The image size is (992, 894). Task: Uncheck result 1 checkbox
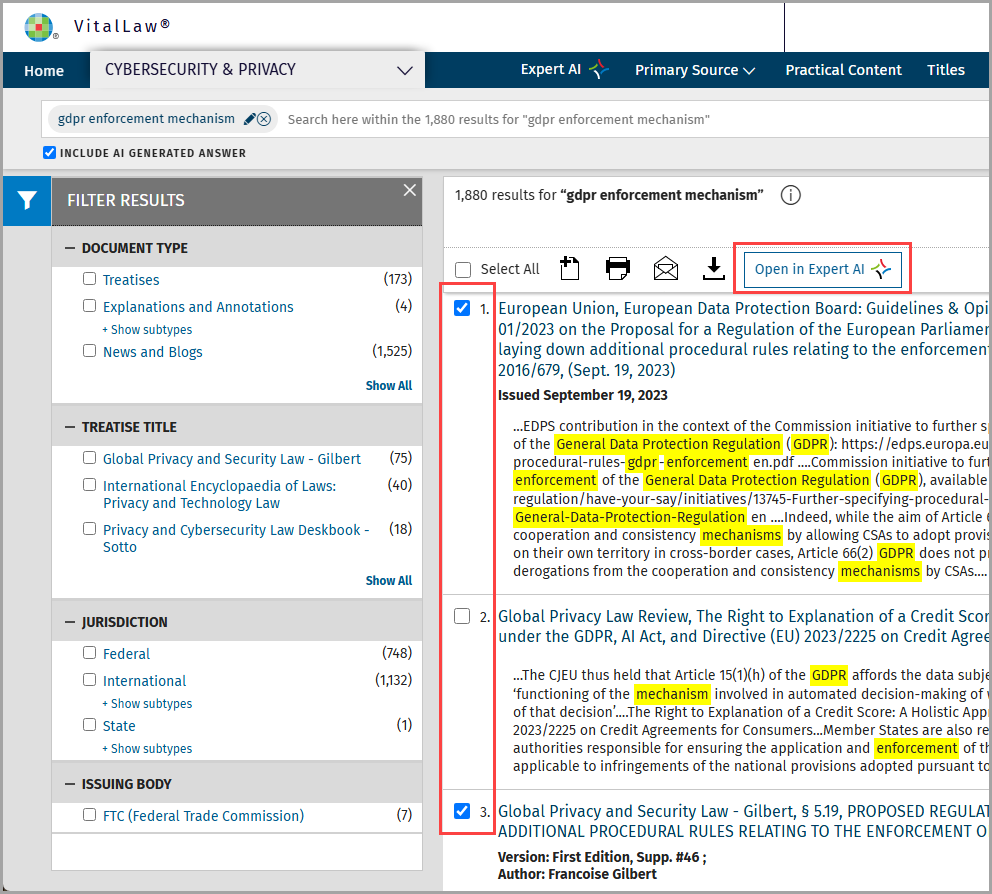[462, 308]
